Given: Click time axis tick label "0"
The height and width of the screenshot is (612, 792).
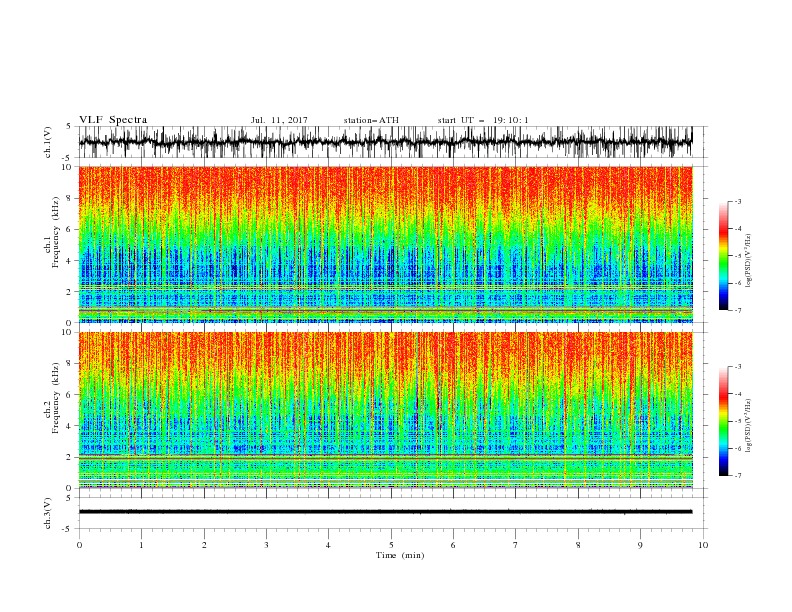Looking at the screenshot, I should [x=79, y=545].
